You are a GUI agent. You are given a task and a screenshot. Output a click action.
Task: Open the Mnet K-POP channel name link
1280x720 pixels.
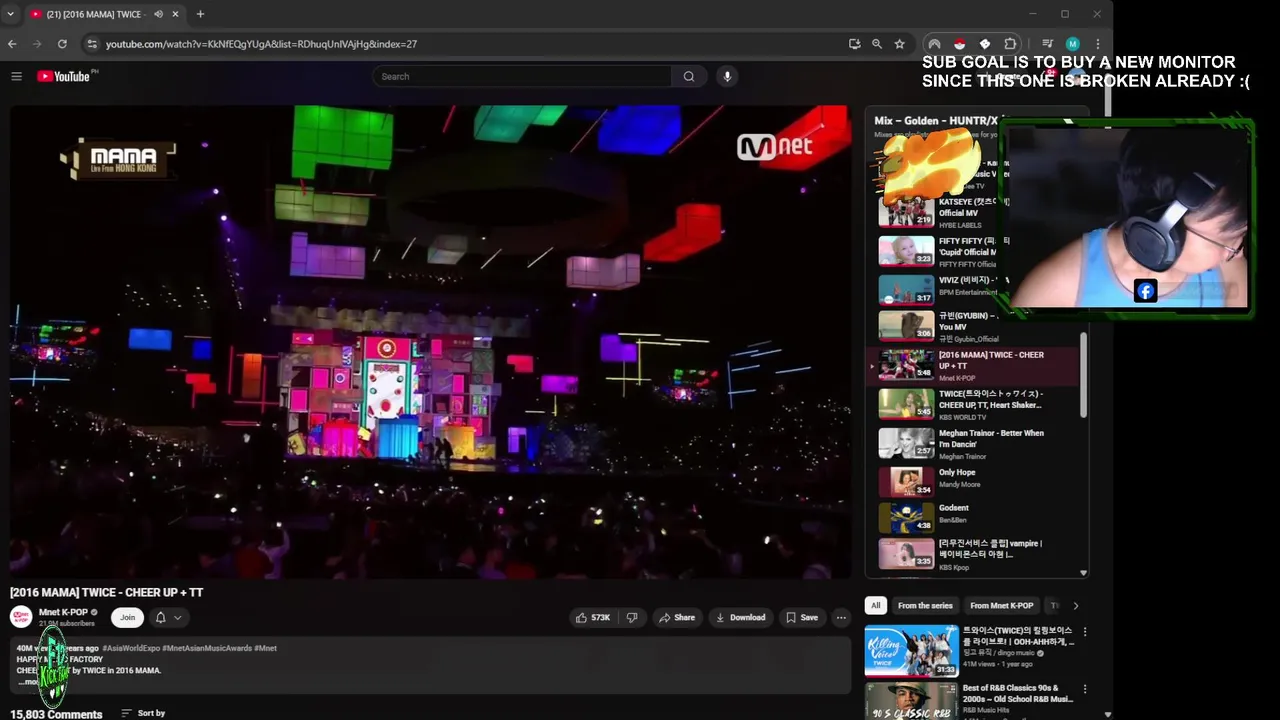pyautogui.click(x=62, y=612)
